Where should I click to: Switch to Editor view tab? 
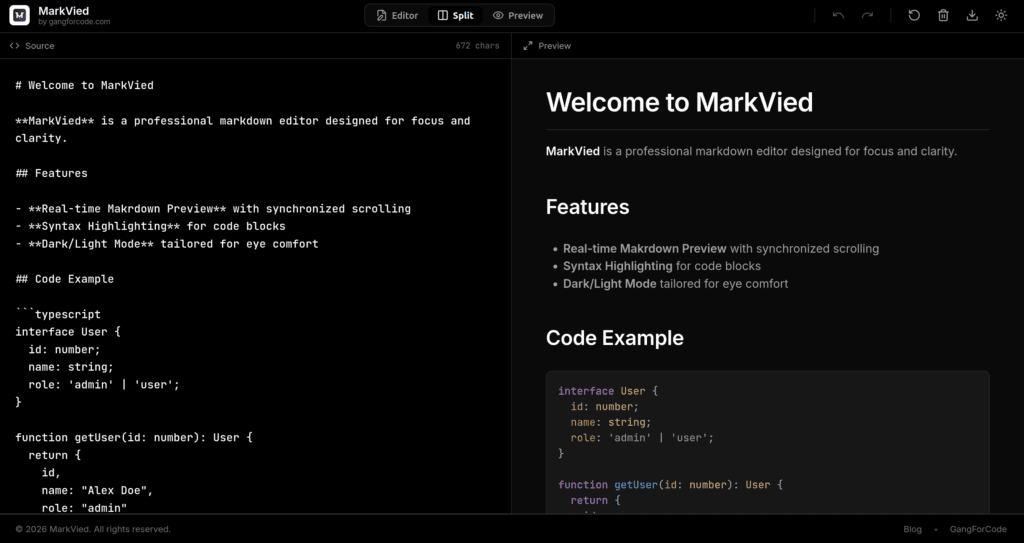point(397,15)
